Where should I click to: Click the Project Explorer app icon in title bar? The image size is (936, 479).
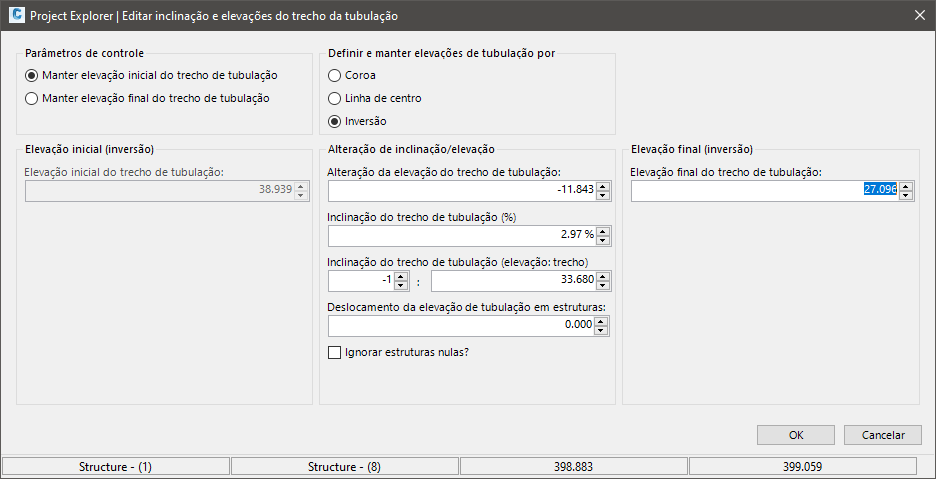click(x=15, y=15)
